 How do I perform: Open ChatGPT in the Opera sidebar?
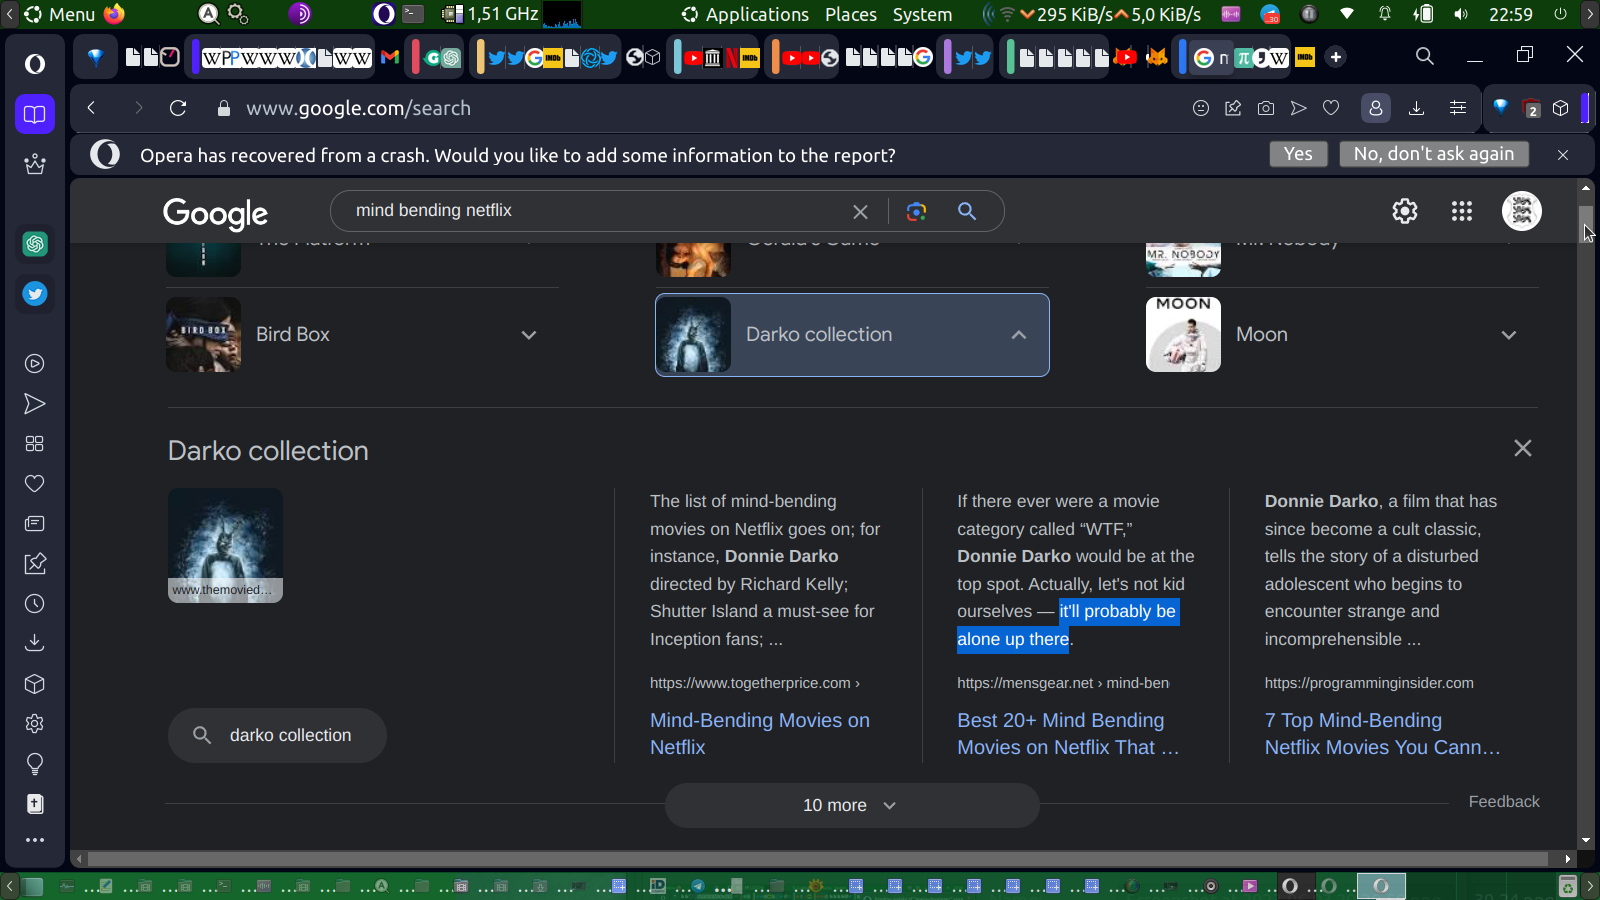pos(35,244)
